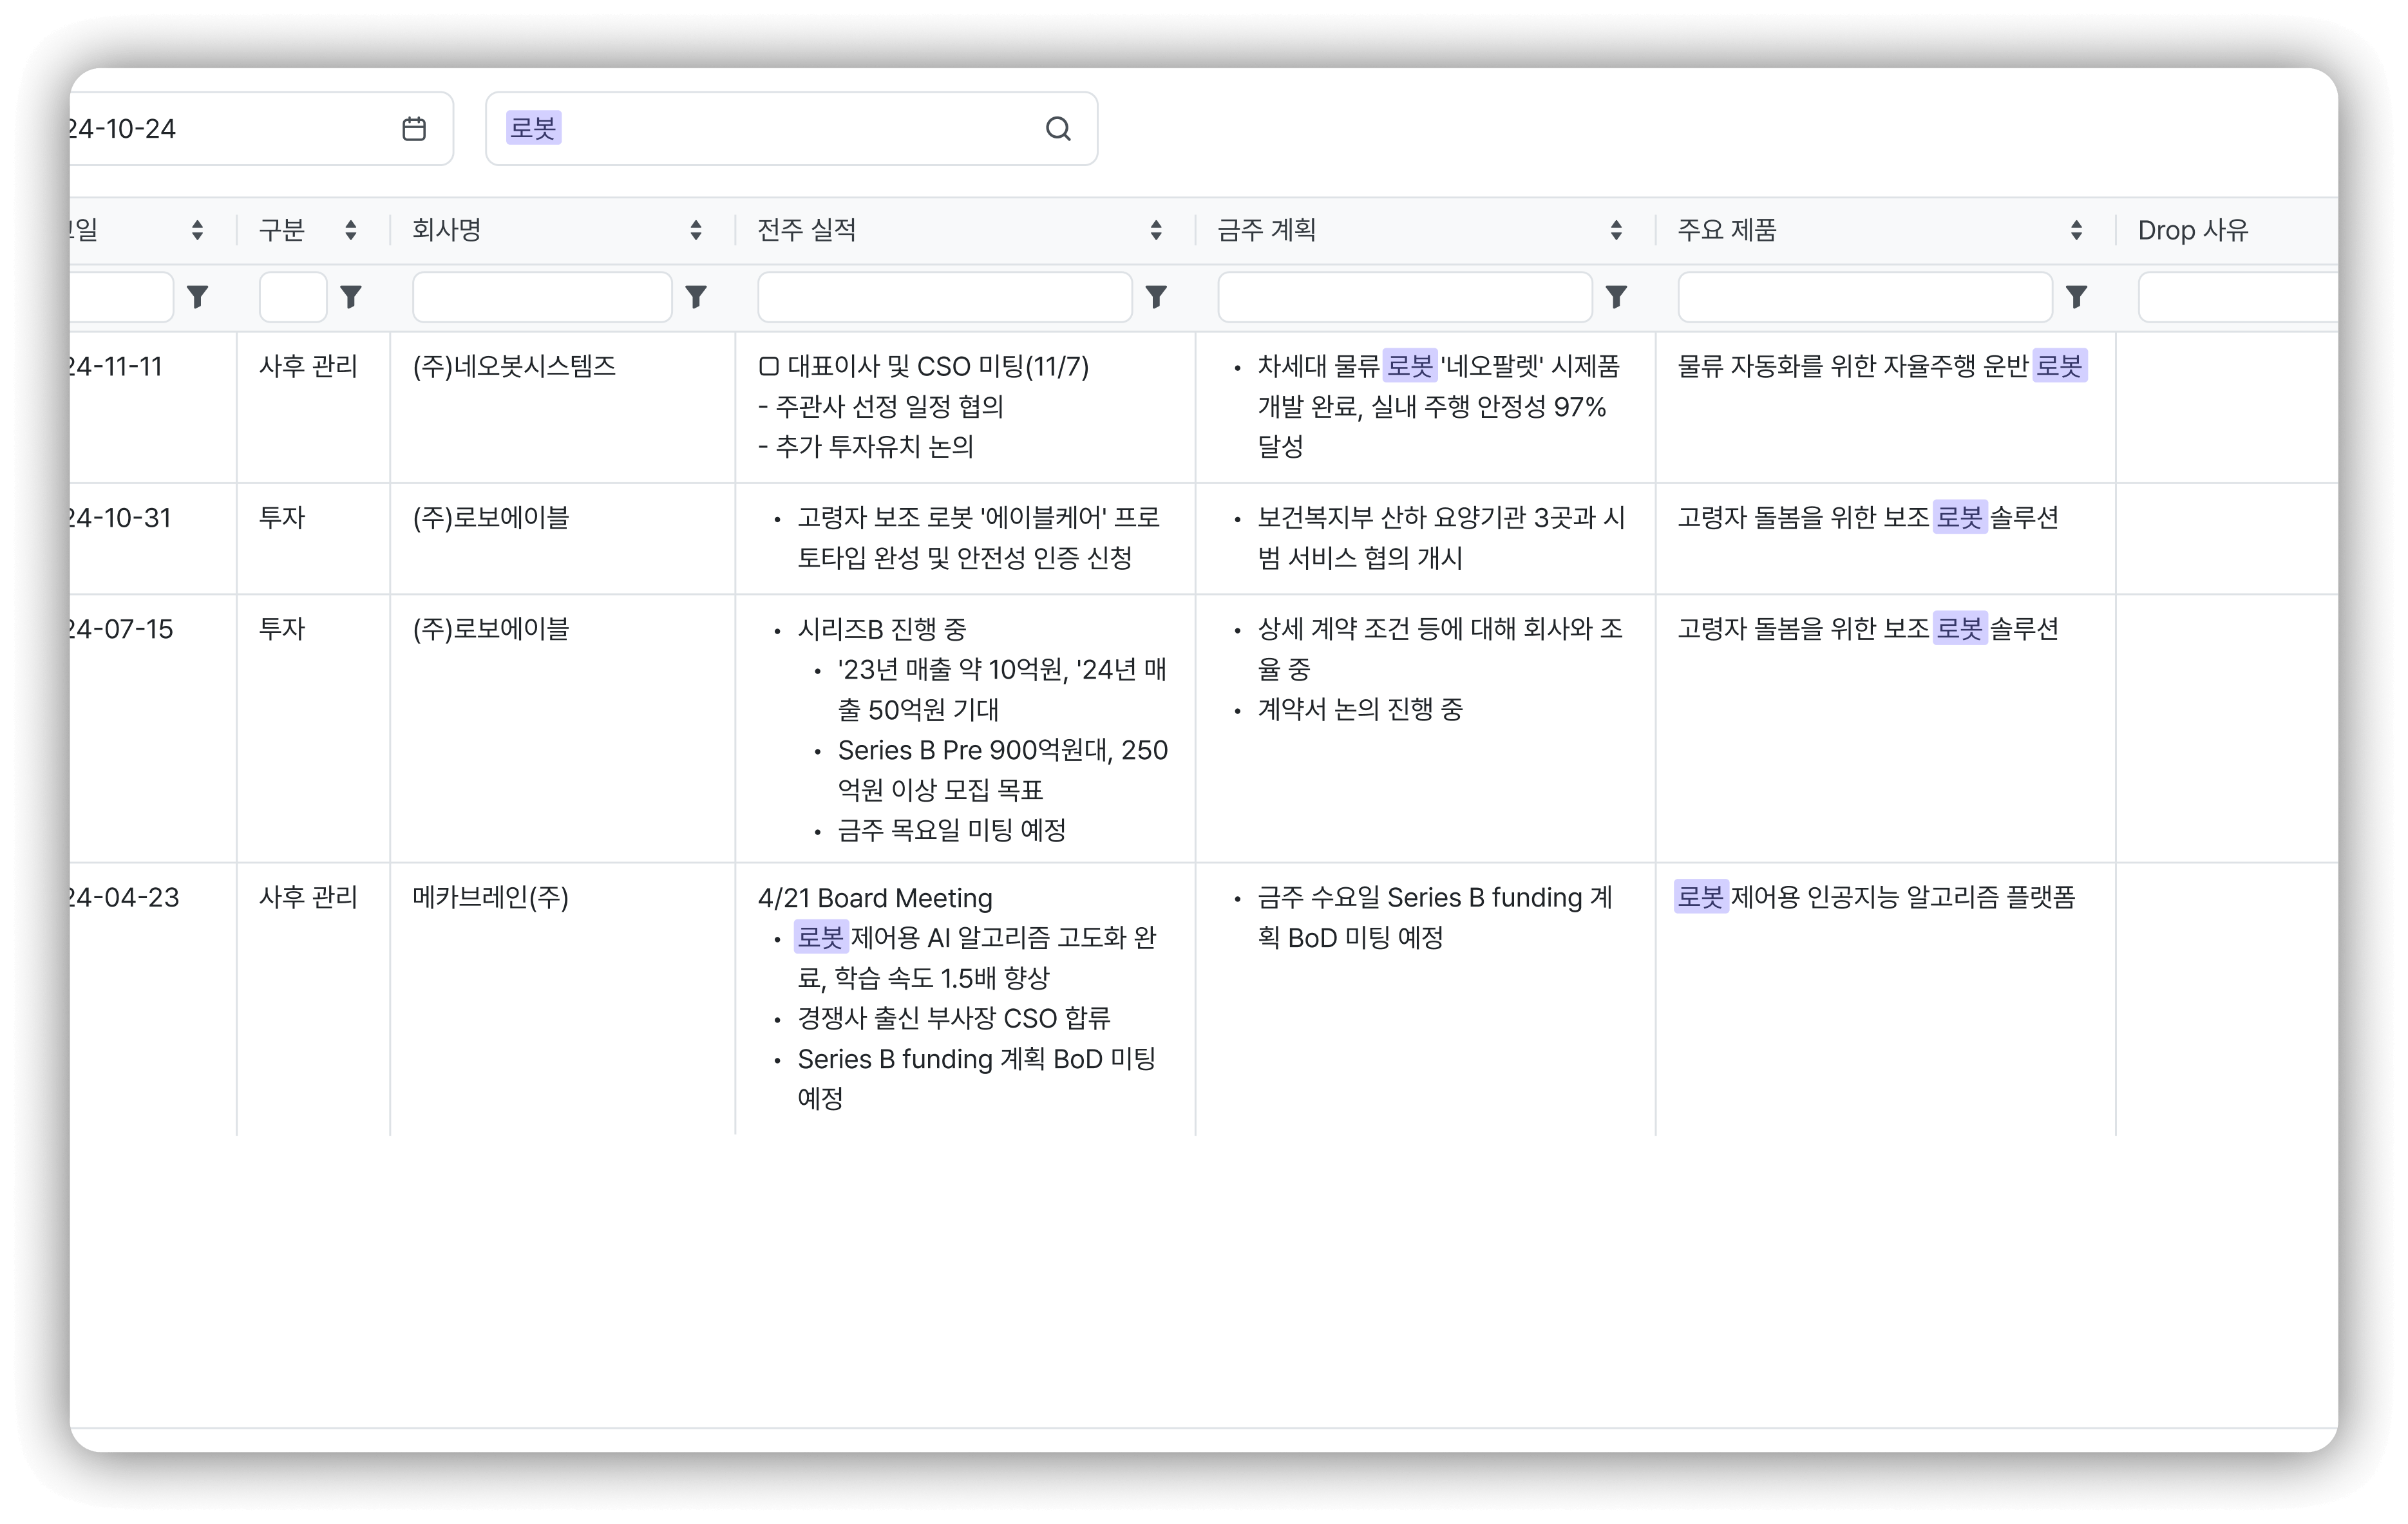Image resolution: width=2408 pixels, height=1524 pixels.
Task: Click 투자 in the 24-07-15 row
Action: tap(282, 629)
